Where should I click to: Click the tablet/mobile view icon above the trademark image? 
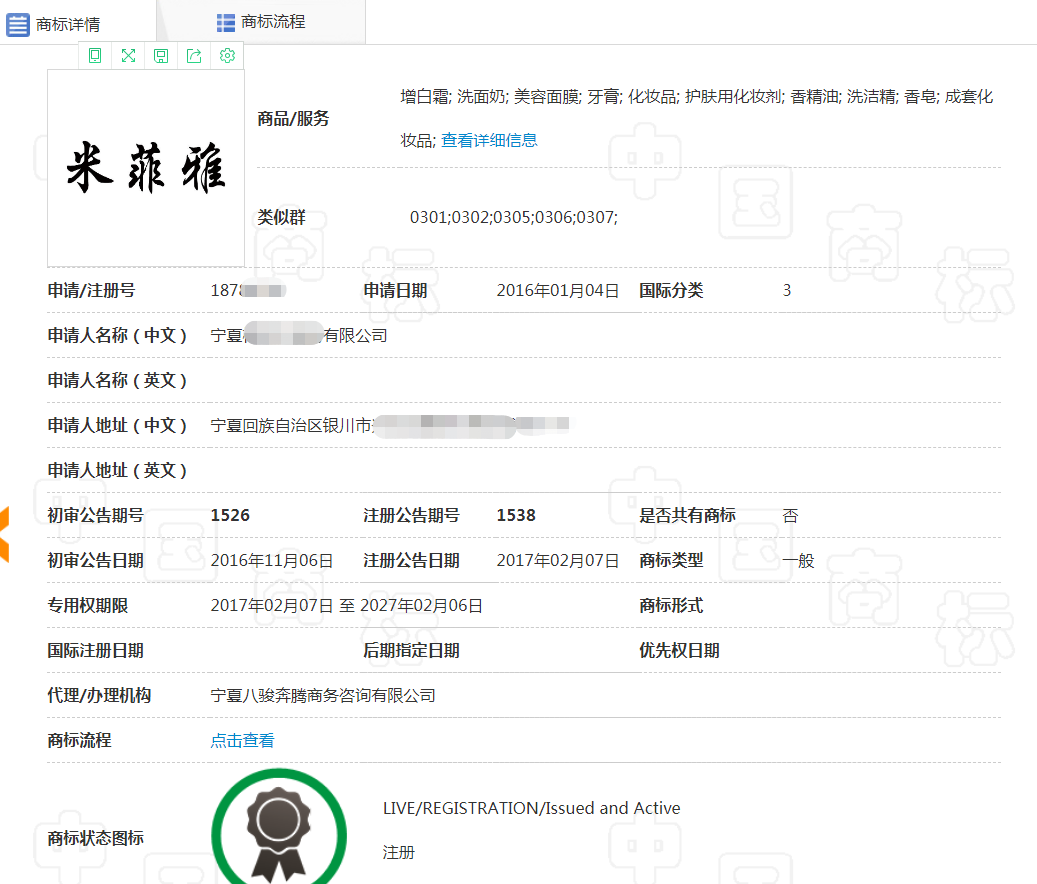click(x=95, y=56)
